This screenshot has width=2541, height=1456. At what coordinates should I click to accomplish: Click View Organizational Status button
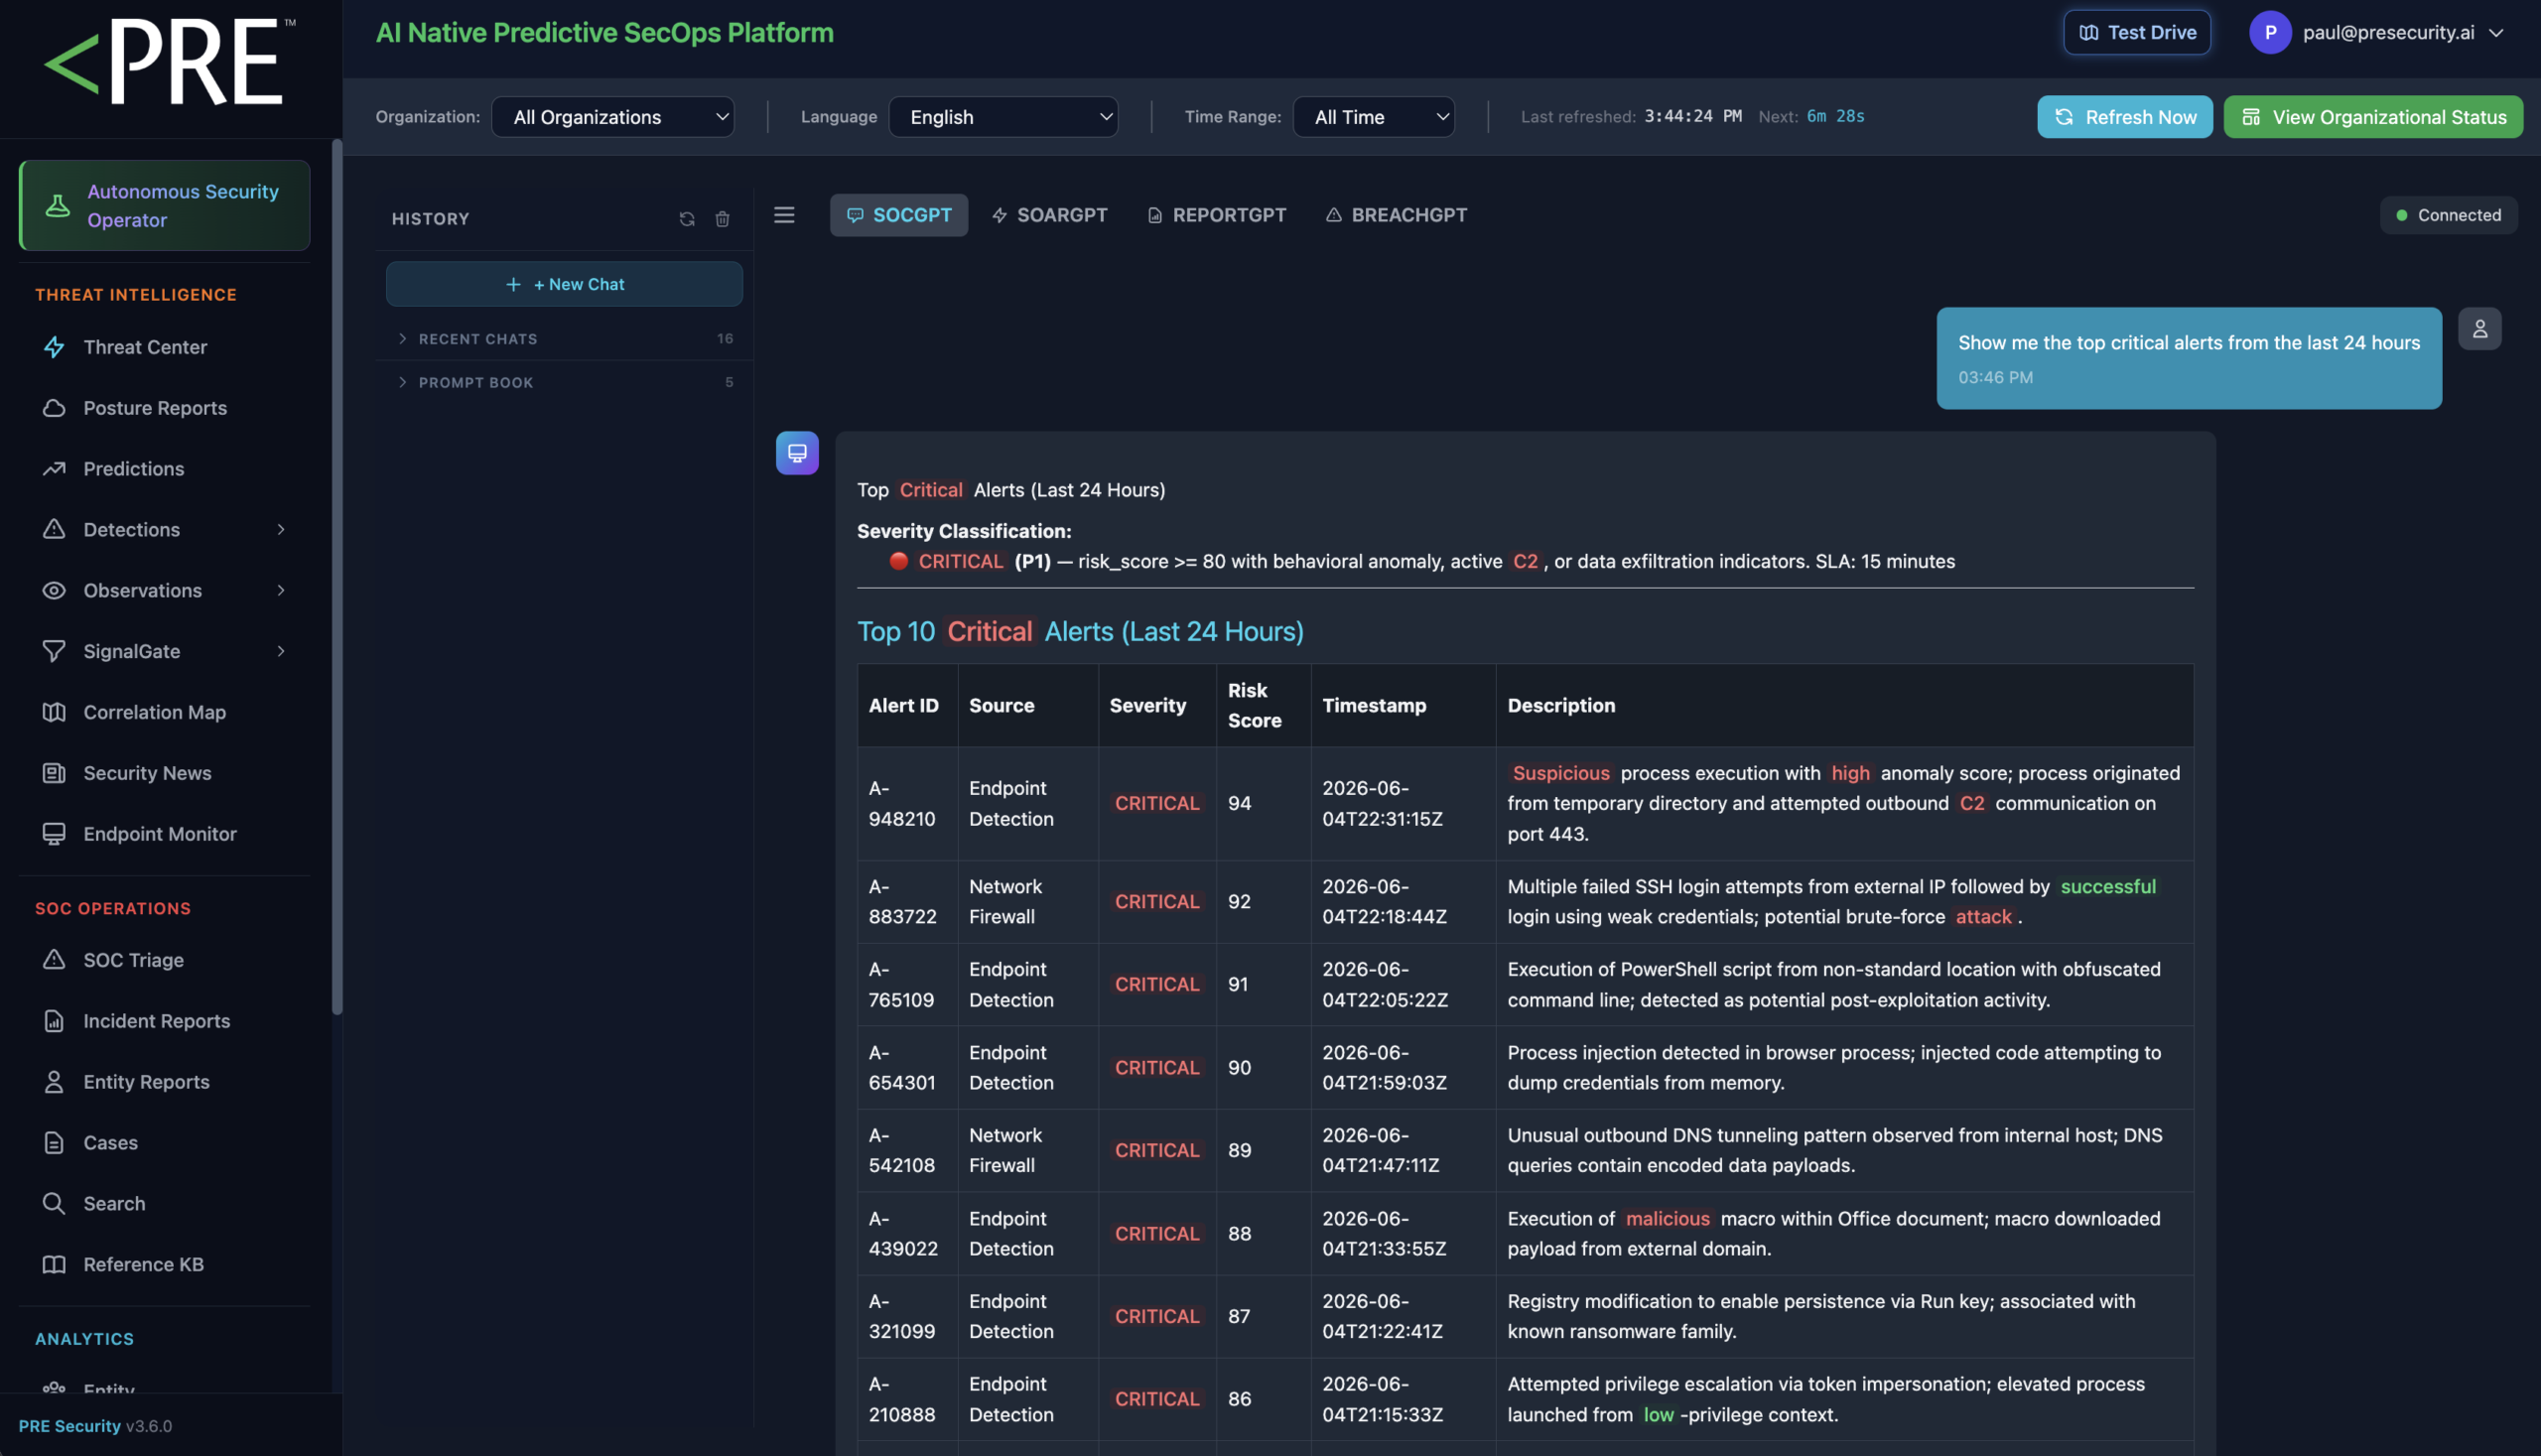click(x=2373, y=117)
